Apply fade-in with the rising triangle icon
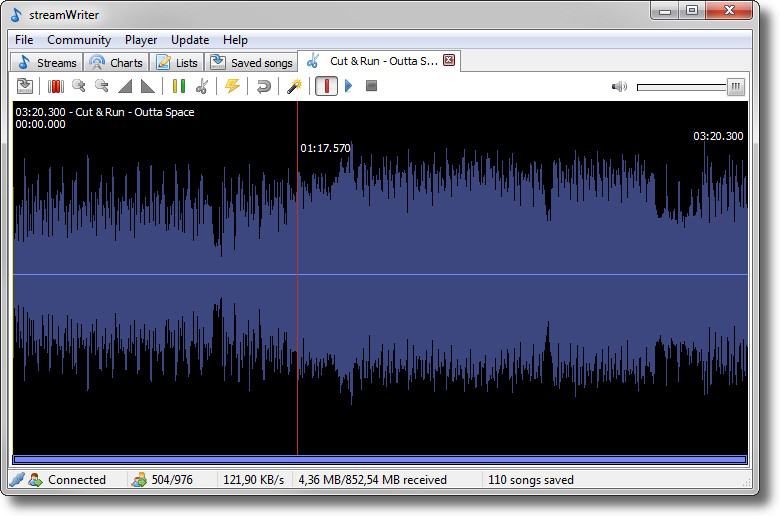The width and height of the screenshot is (780, 516). click(125, 86)
